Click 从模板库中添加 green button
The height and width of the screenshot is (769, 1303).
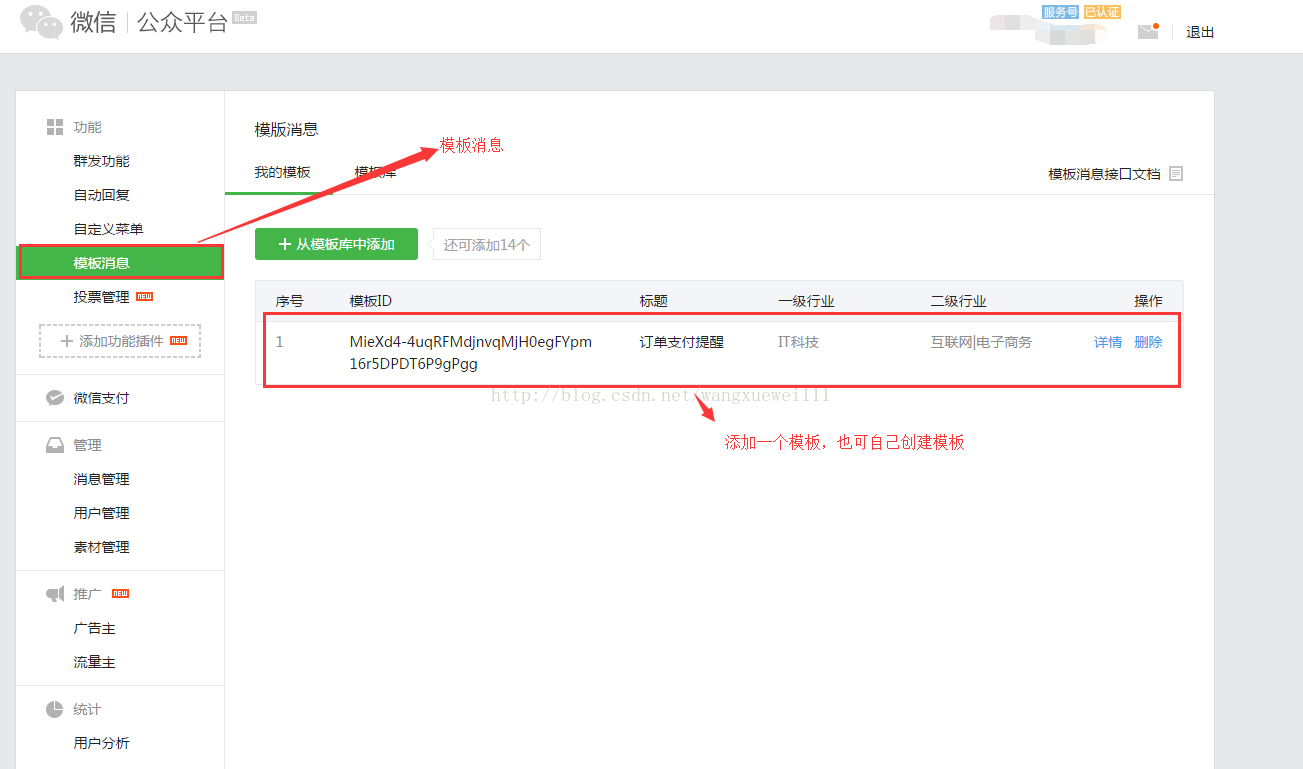point(336,244)
